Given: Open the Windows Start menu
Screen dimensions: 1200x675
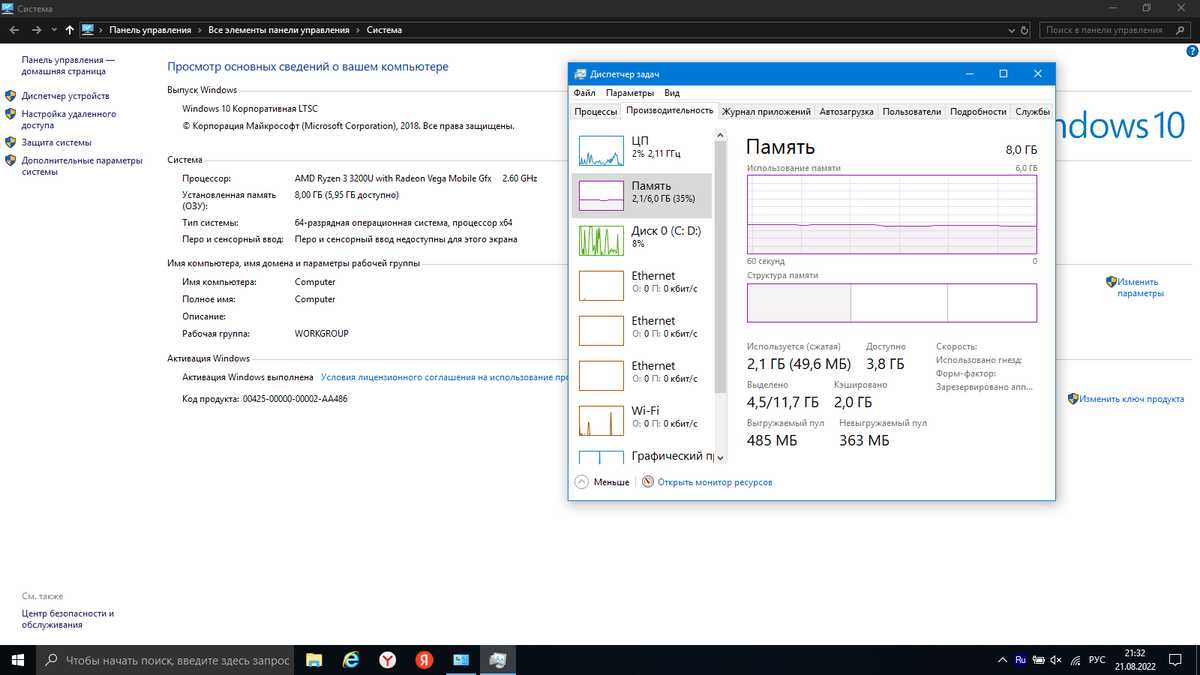Looking at the screenshot, I should [17, 660].
